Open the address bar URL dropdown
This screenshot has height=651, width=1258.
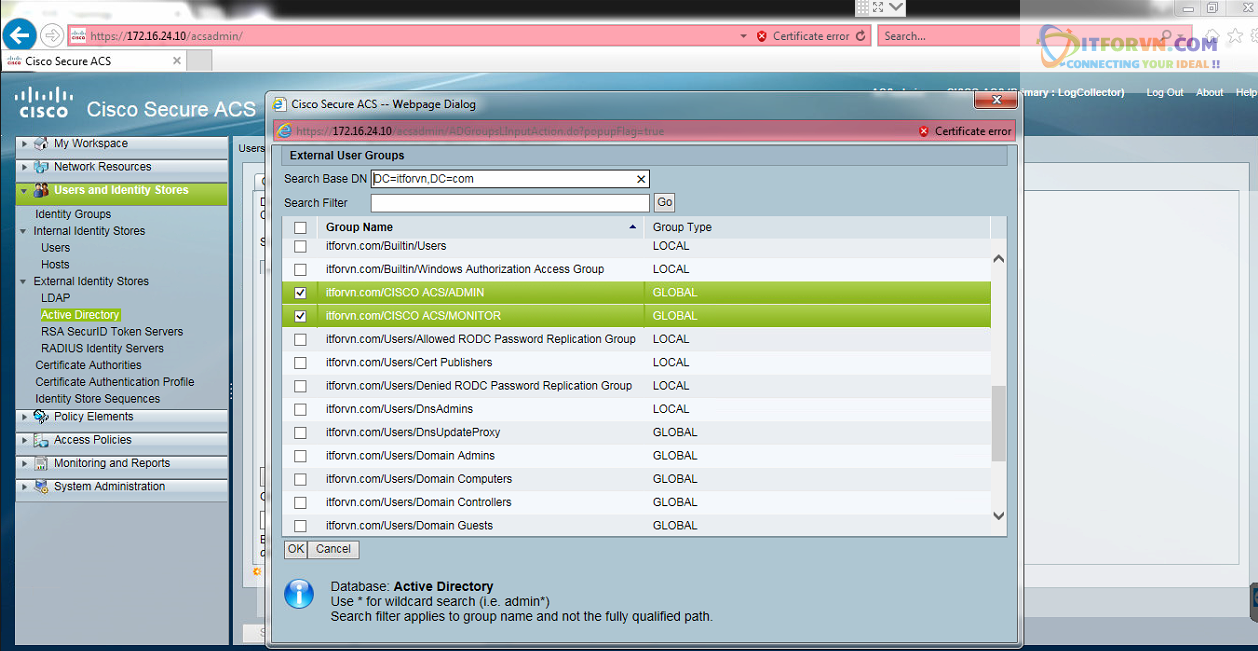click(x=743, y=36)
